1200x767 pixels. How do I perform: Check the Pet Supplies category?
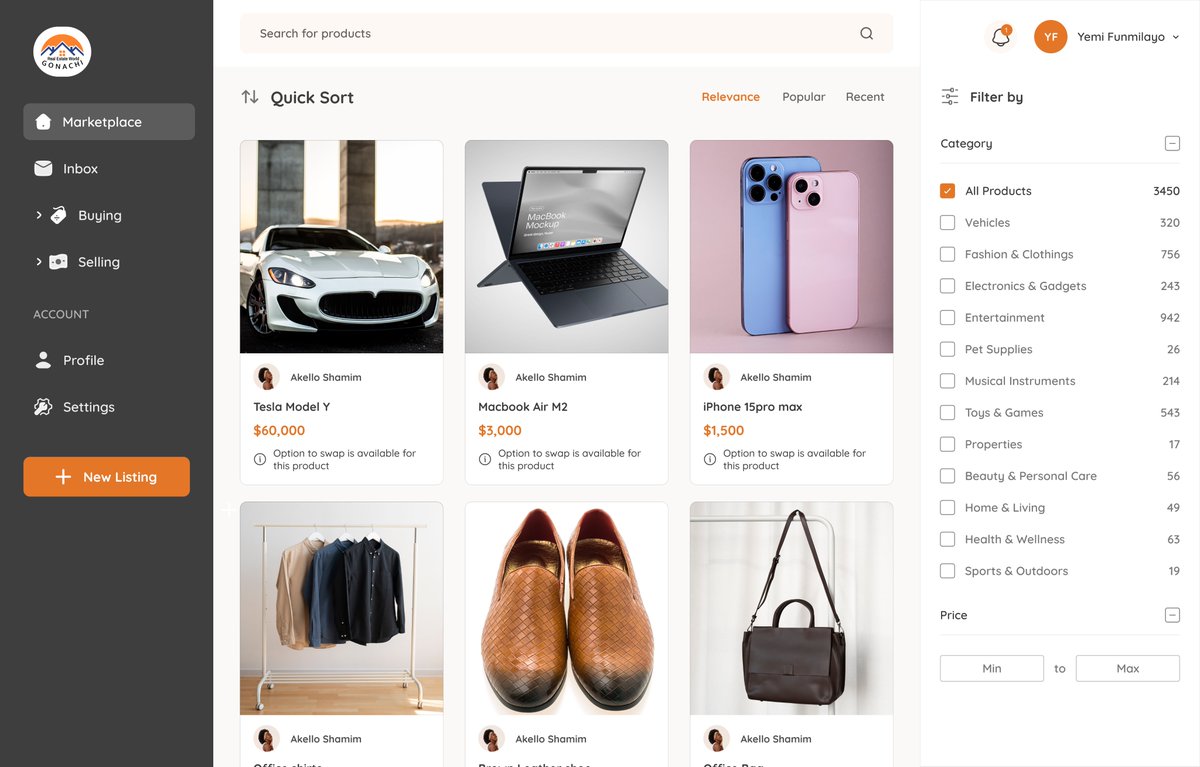948,349
